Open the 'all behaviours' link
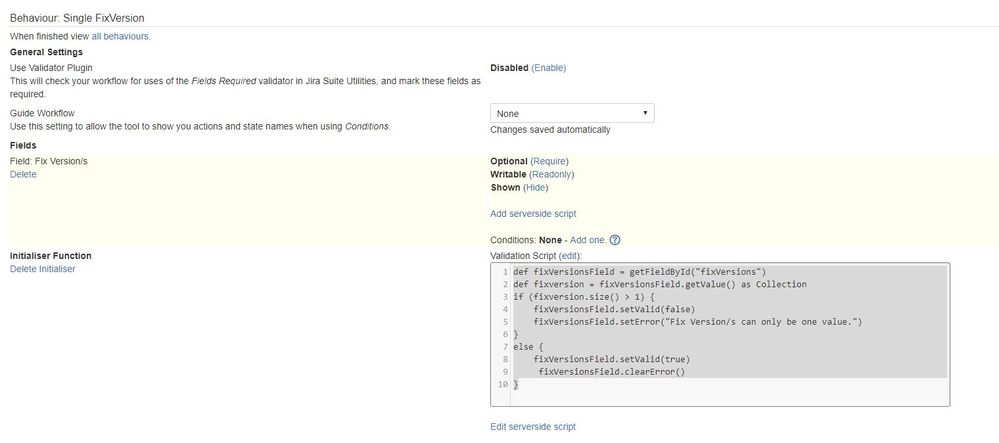 (120, 36)
